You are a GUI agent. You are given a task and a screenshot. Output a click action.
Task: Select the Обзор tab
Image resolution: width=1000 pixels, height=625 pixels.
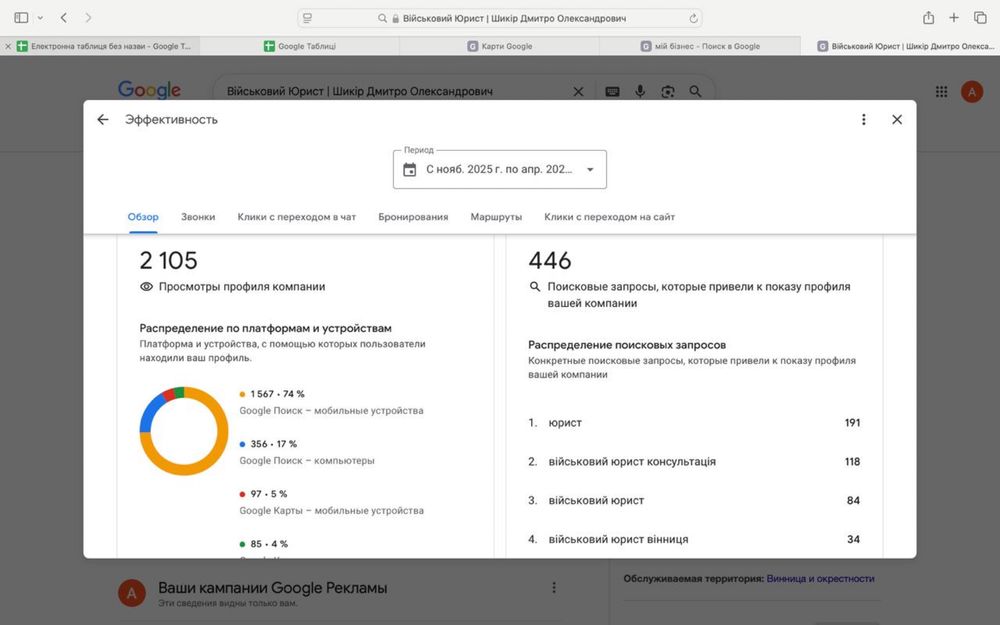coord(143,217)
